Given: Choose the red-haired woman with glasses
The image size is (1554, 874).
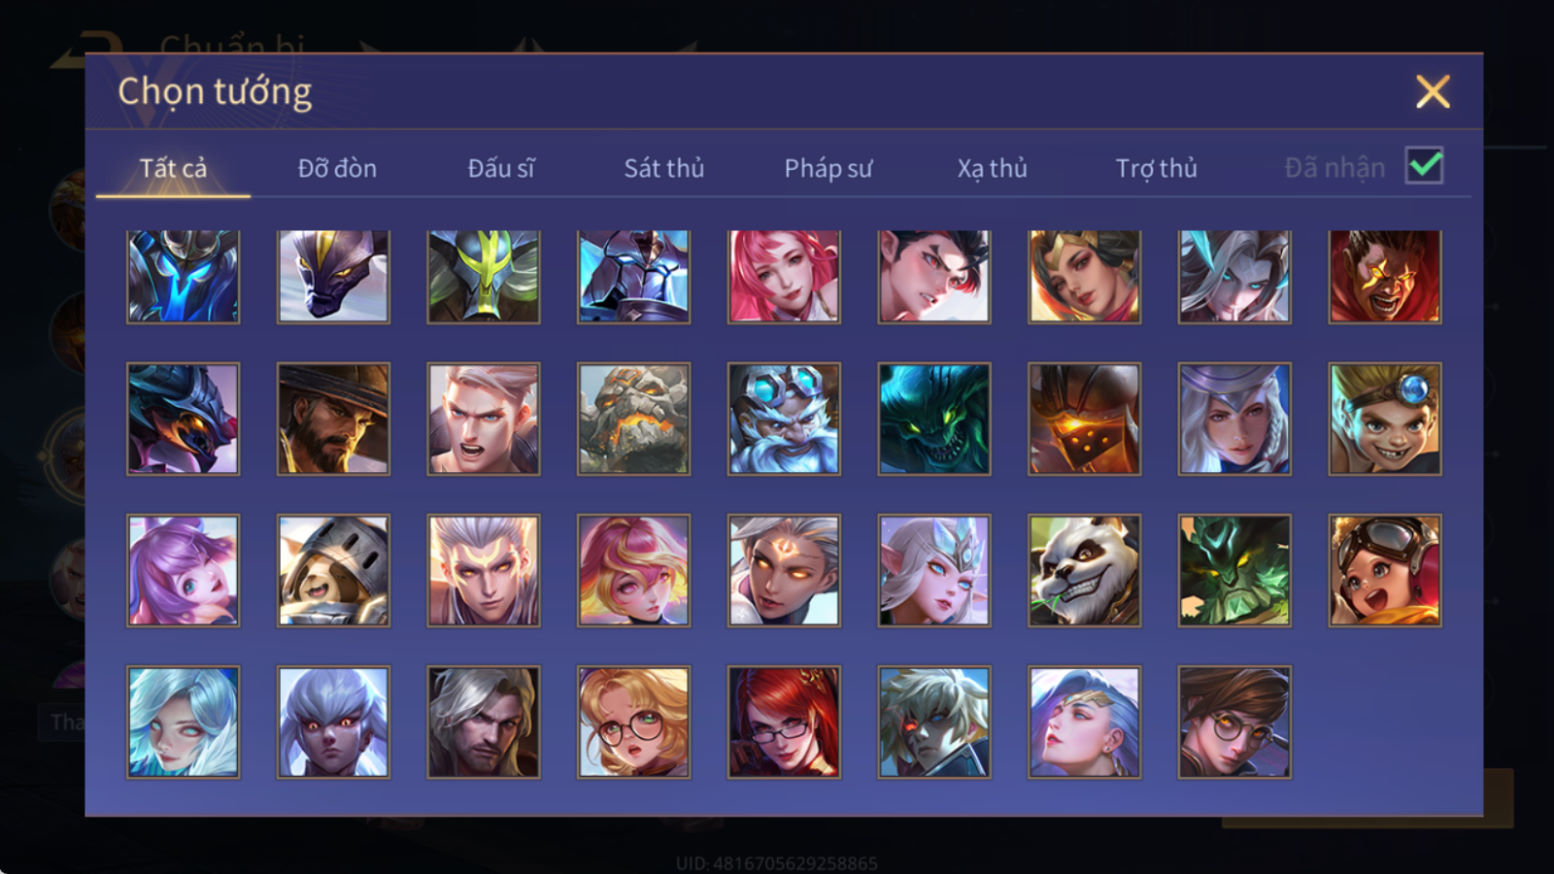Looking at the screenshot, I should tap(784, 722).
